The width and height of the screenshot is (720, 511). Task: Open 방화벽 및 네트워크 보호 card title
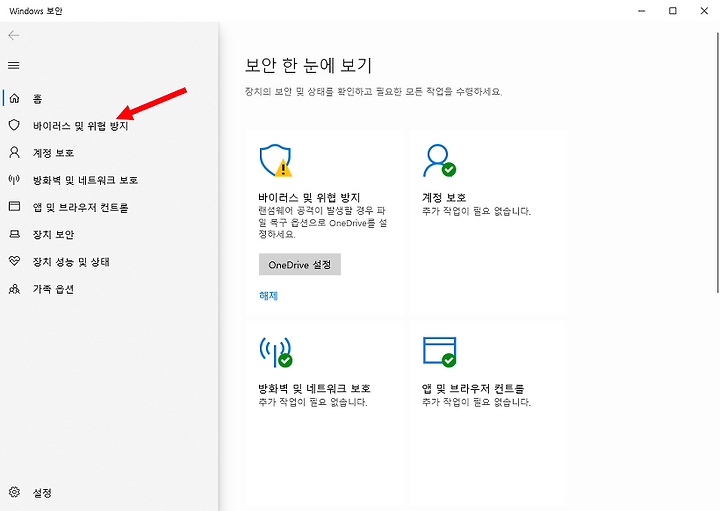pos(315,388)
